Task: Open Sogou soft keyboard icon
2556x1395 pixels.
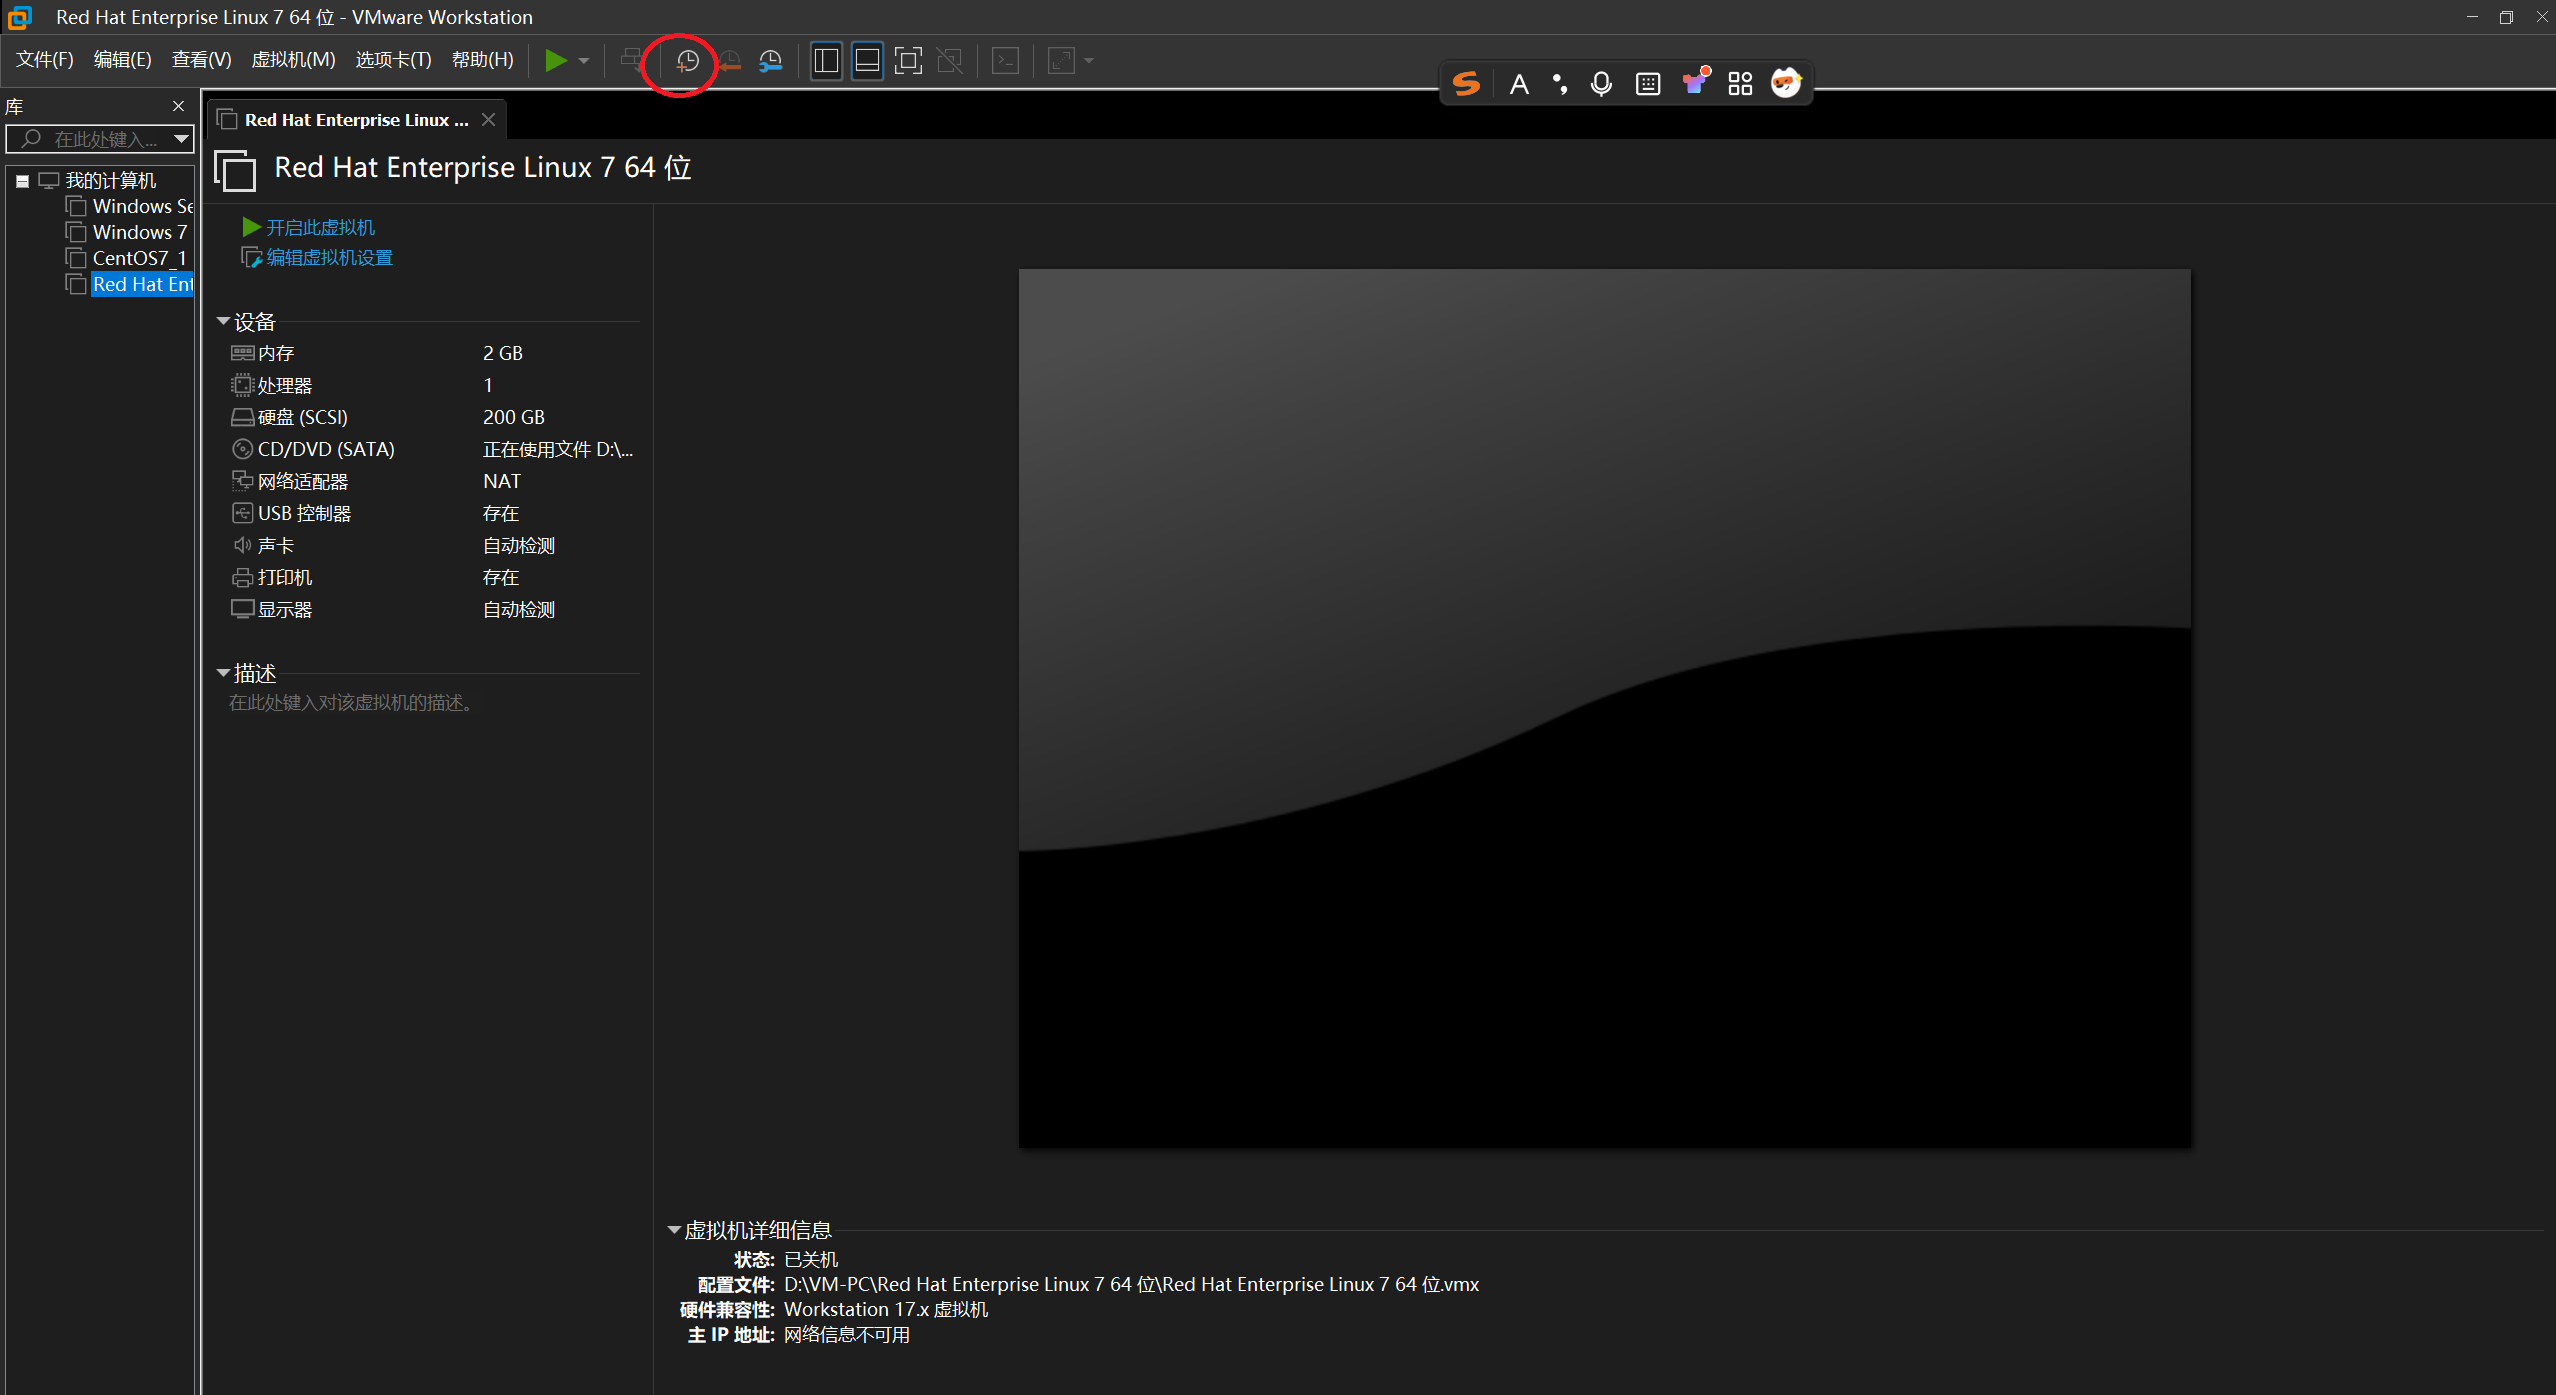Action: tap(1647, 84)
